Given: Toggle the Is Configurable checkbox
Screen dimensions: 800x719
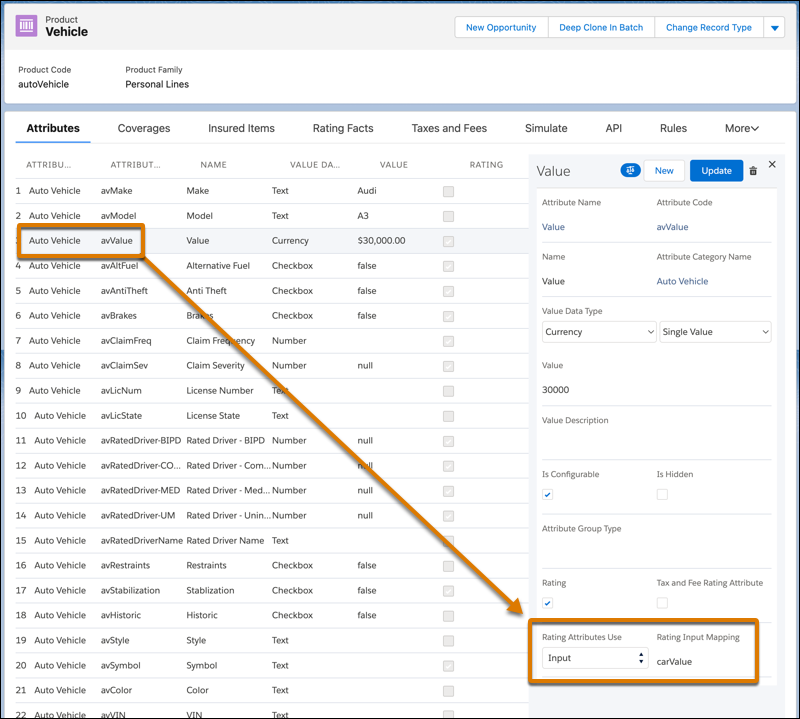Looking at the screenshot, I should pos(547,494).
